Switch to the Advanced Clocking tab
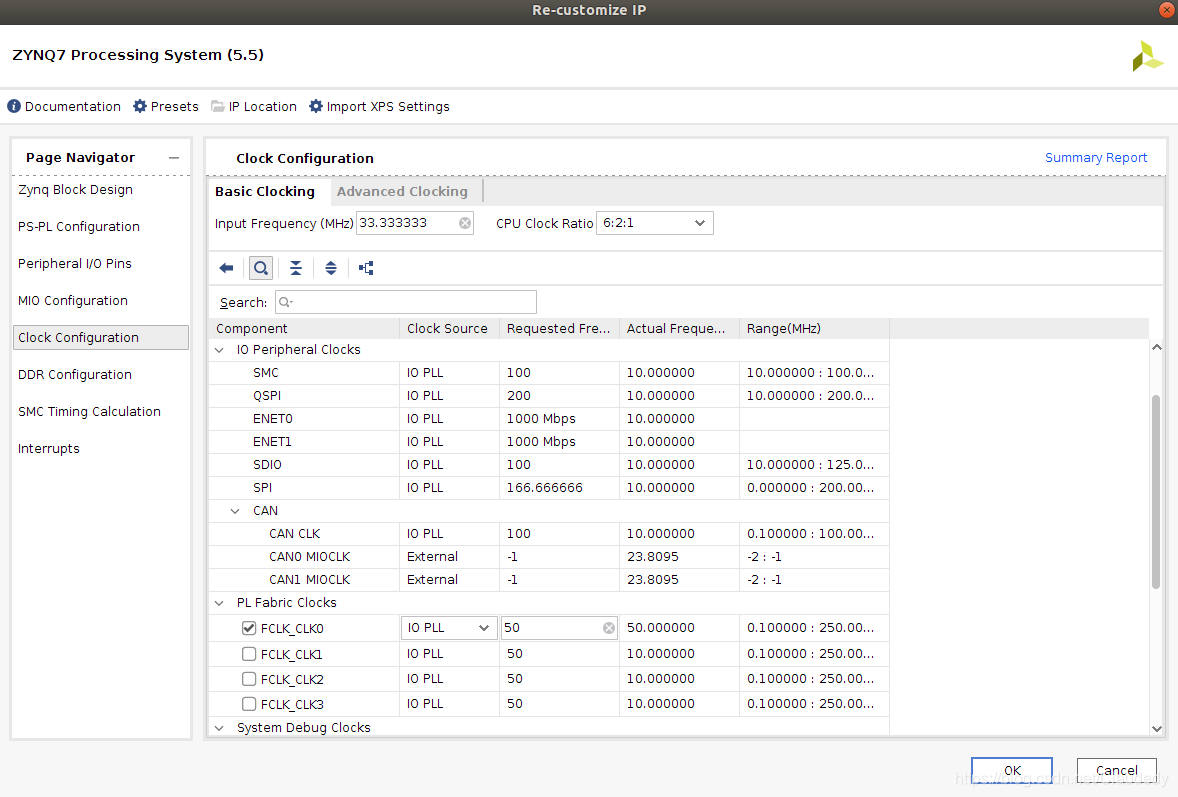This screenshot has width=1178, height=797. [x=402, y=192]
